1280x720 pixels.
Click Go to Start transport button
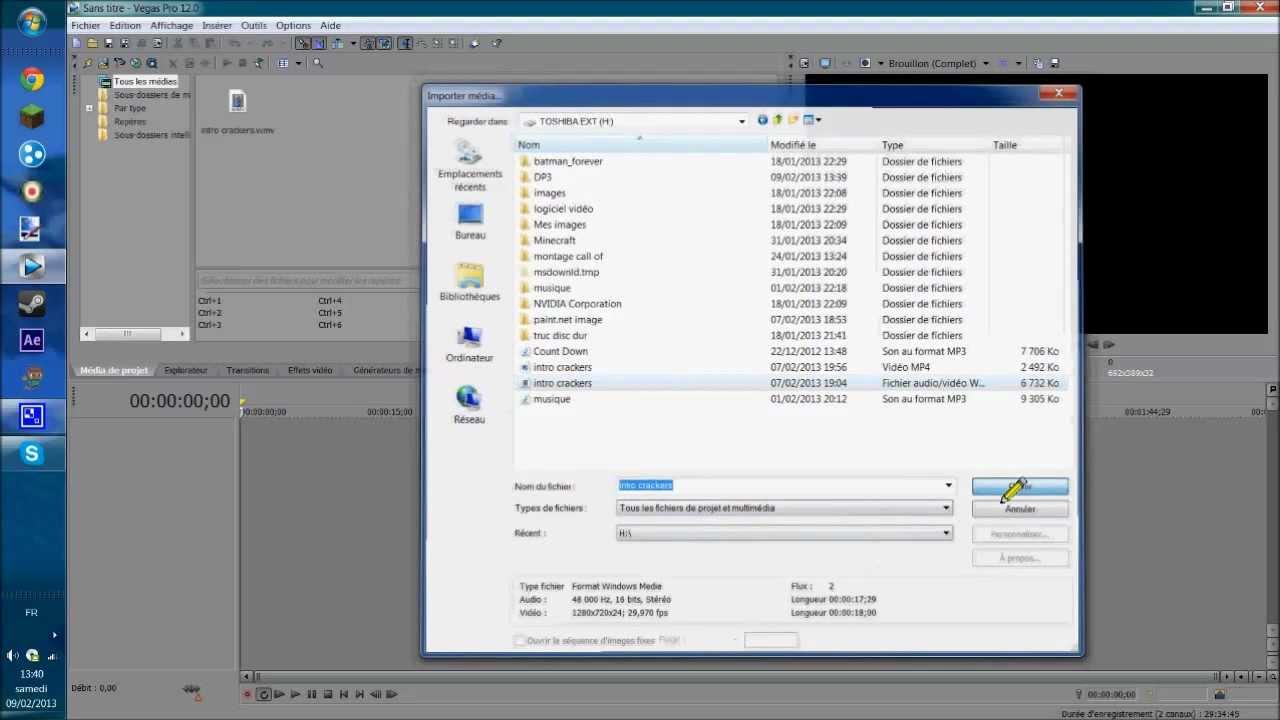point(344,694)
